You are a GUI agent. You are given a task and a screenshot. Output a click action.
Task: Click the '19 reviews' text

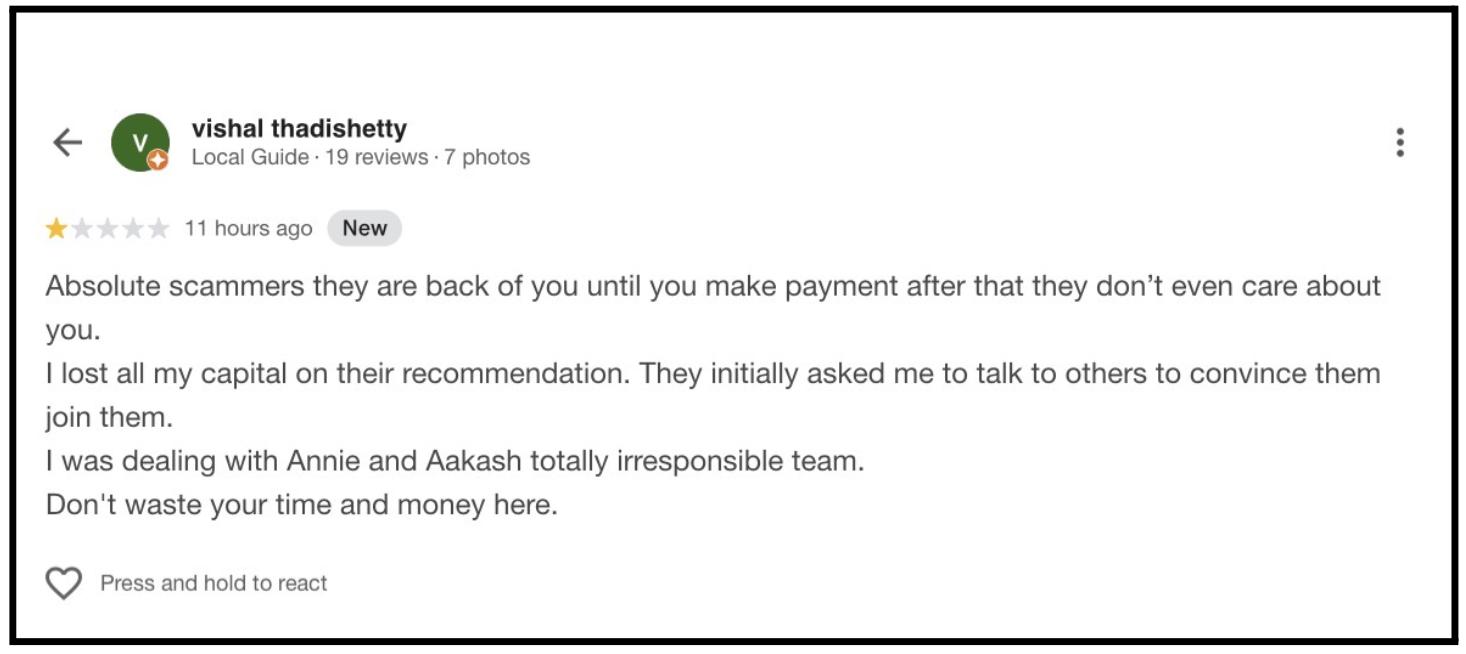point(376,157)
